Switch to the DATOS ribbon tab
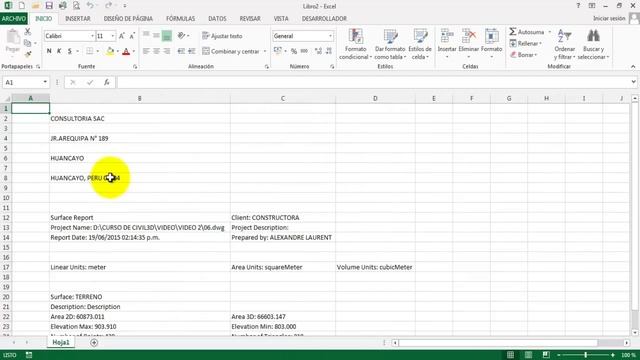 point(217,19)
